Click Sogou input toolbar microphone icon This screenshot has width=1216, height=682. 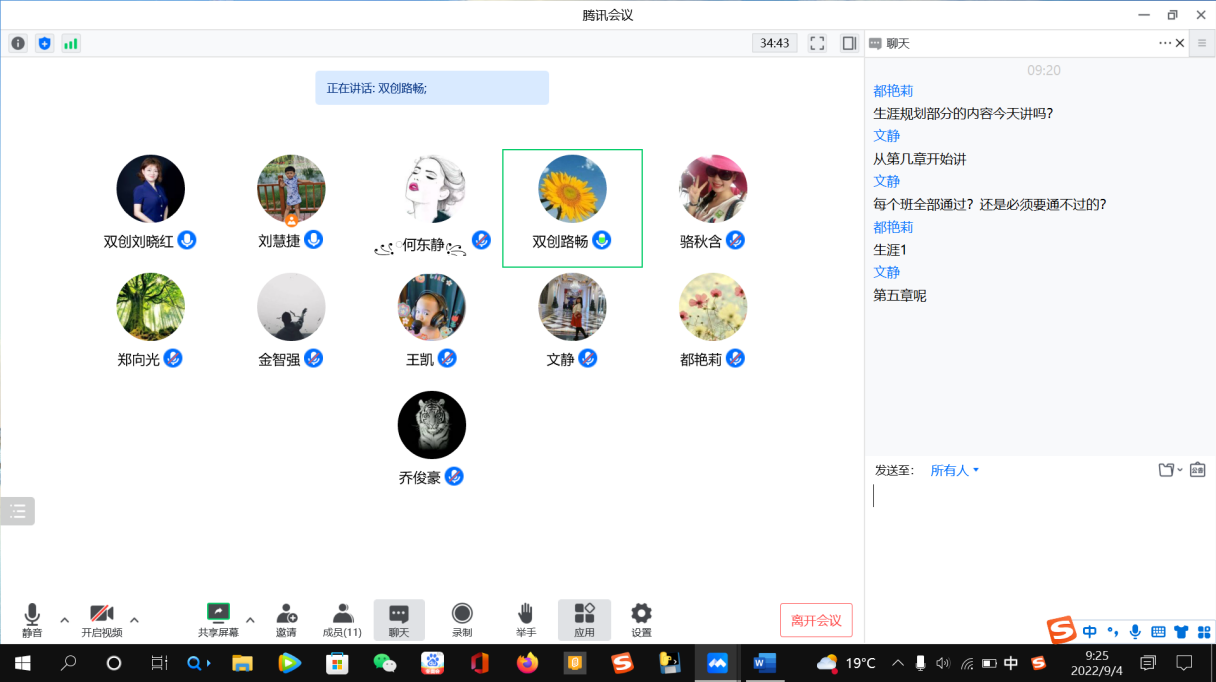1135,631
